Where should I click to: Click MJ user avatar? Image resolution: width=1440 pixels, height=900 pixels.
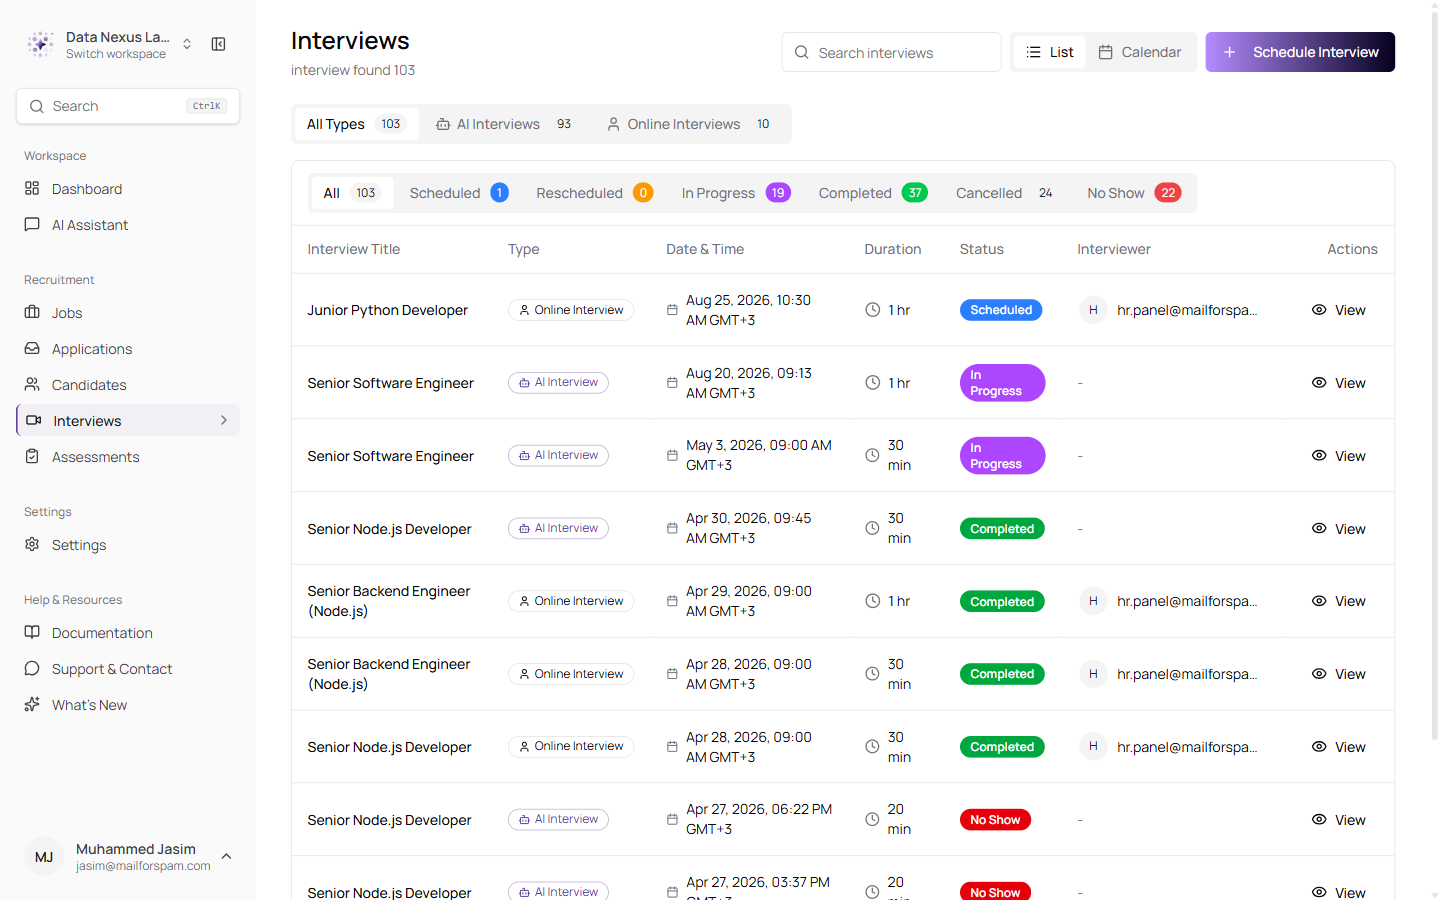point(44,857)
